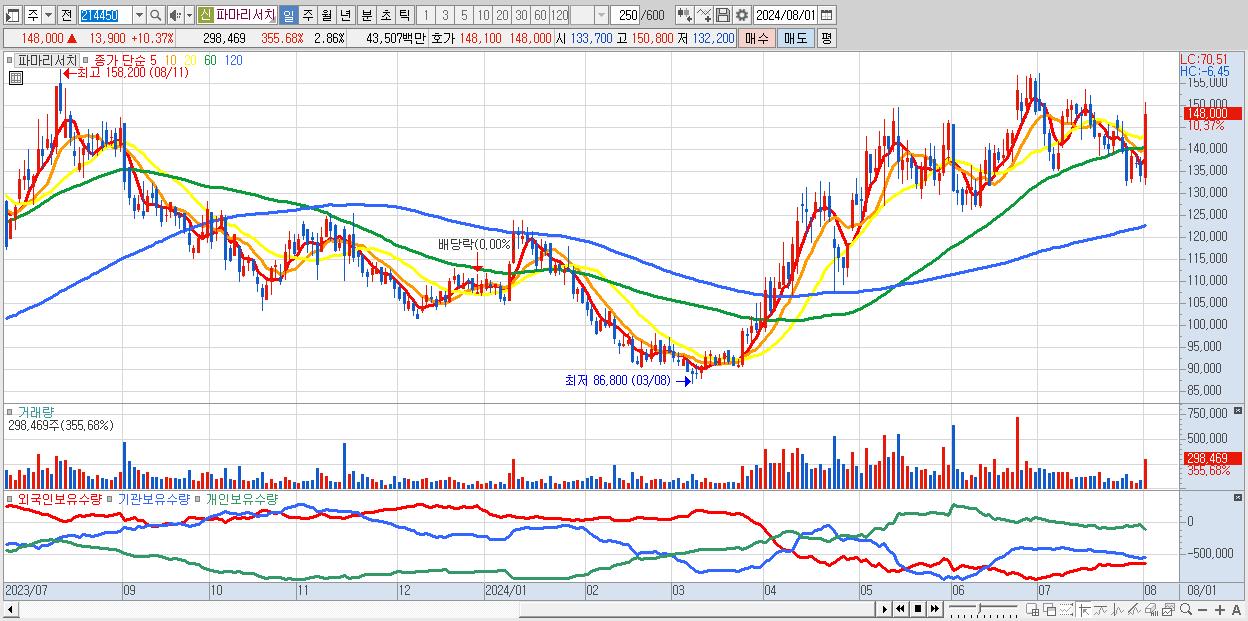Click the replay speed slider
The width and height of the screenshot is (1248, 621).
coord(983,608)
